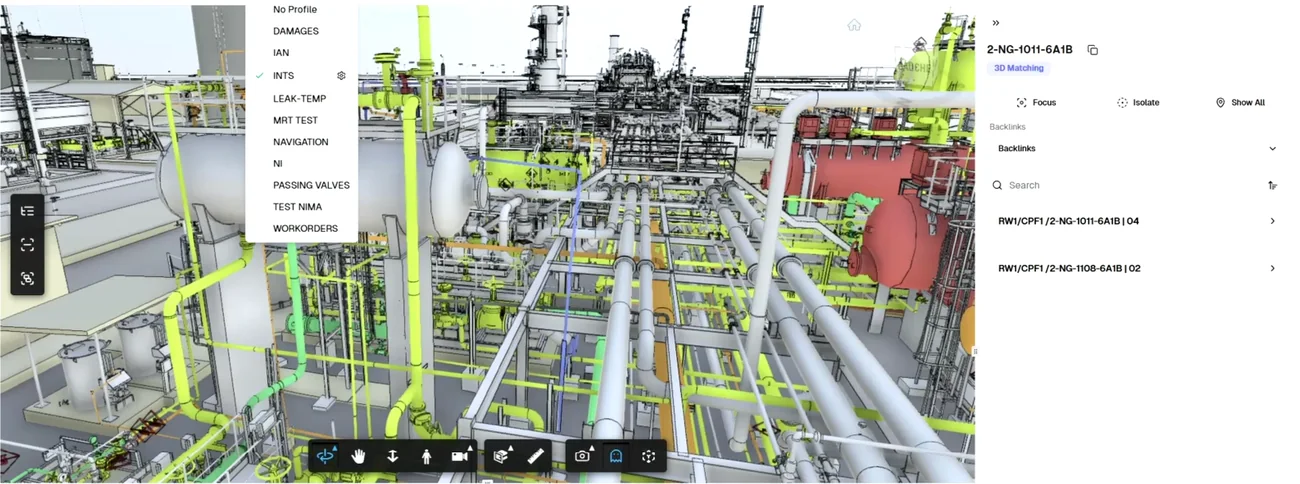Image resolution: width=1300 pixels, height=484 pixels.
Task: Open the video camera tool
Action: pyautogui.click(x=460, y=456)
